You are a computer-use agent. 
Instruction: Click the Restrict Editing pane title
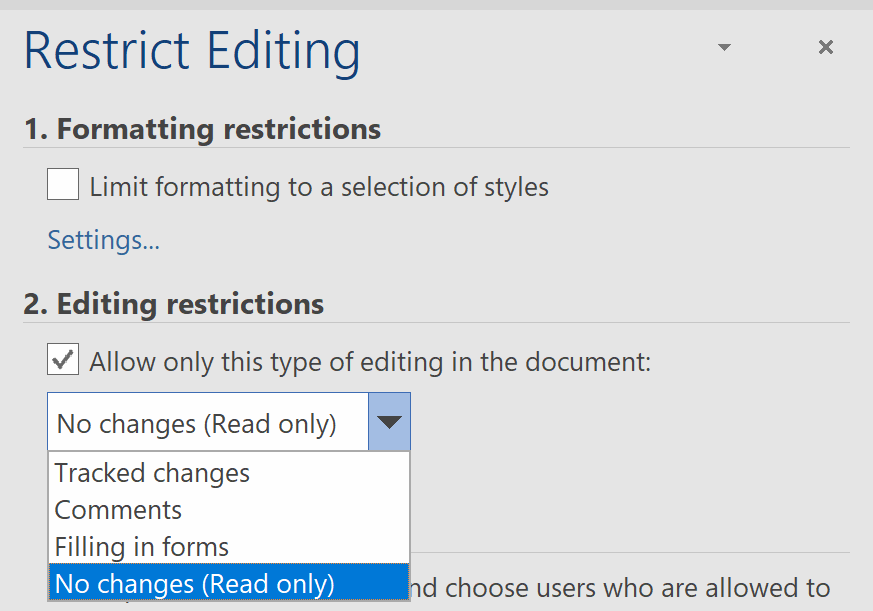click(191, 50)
